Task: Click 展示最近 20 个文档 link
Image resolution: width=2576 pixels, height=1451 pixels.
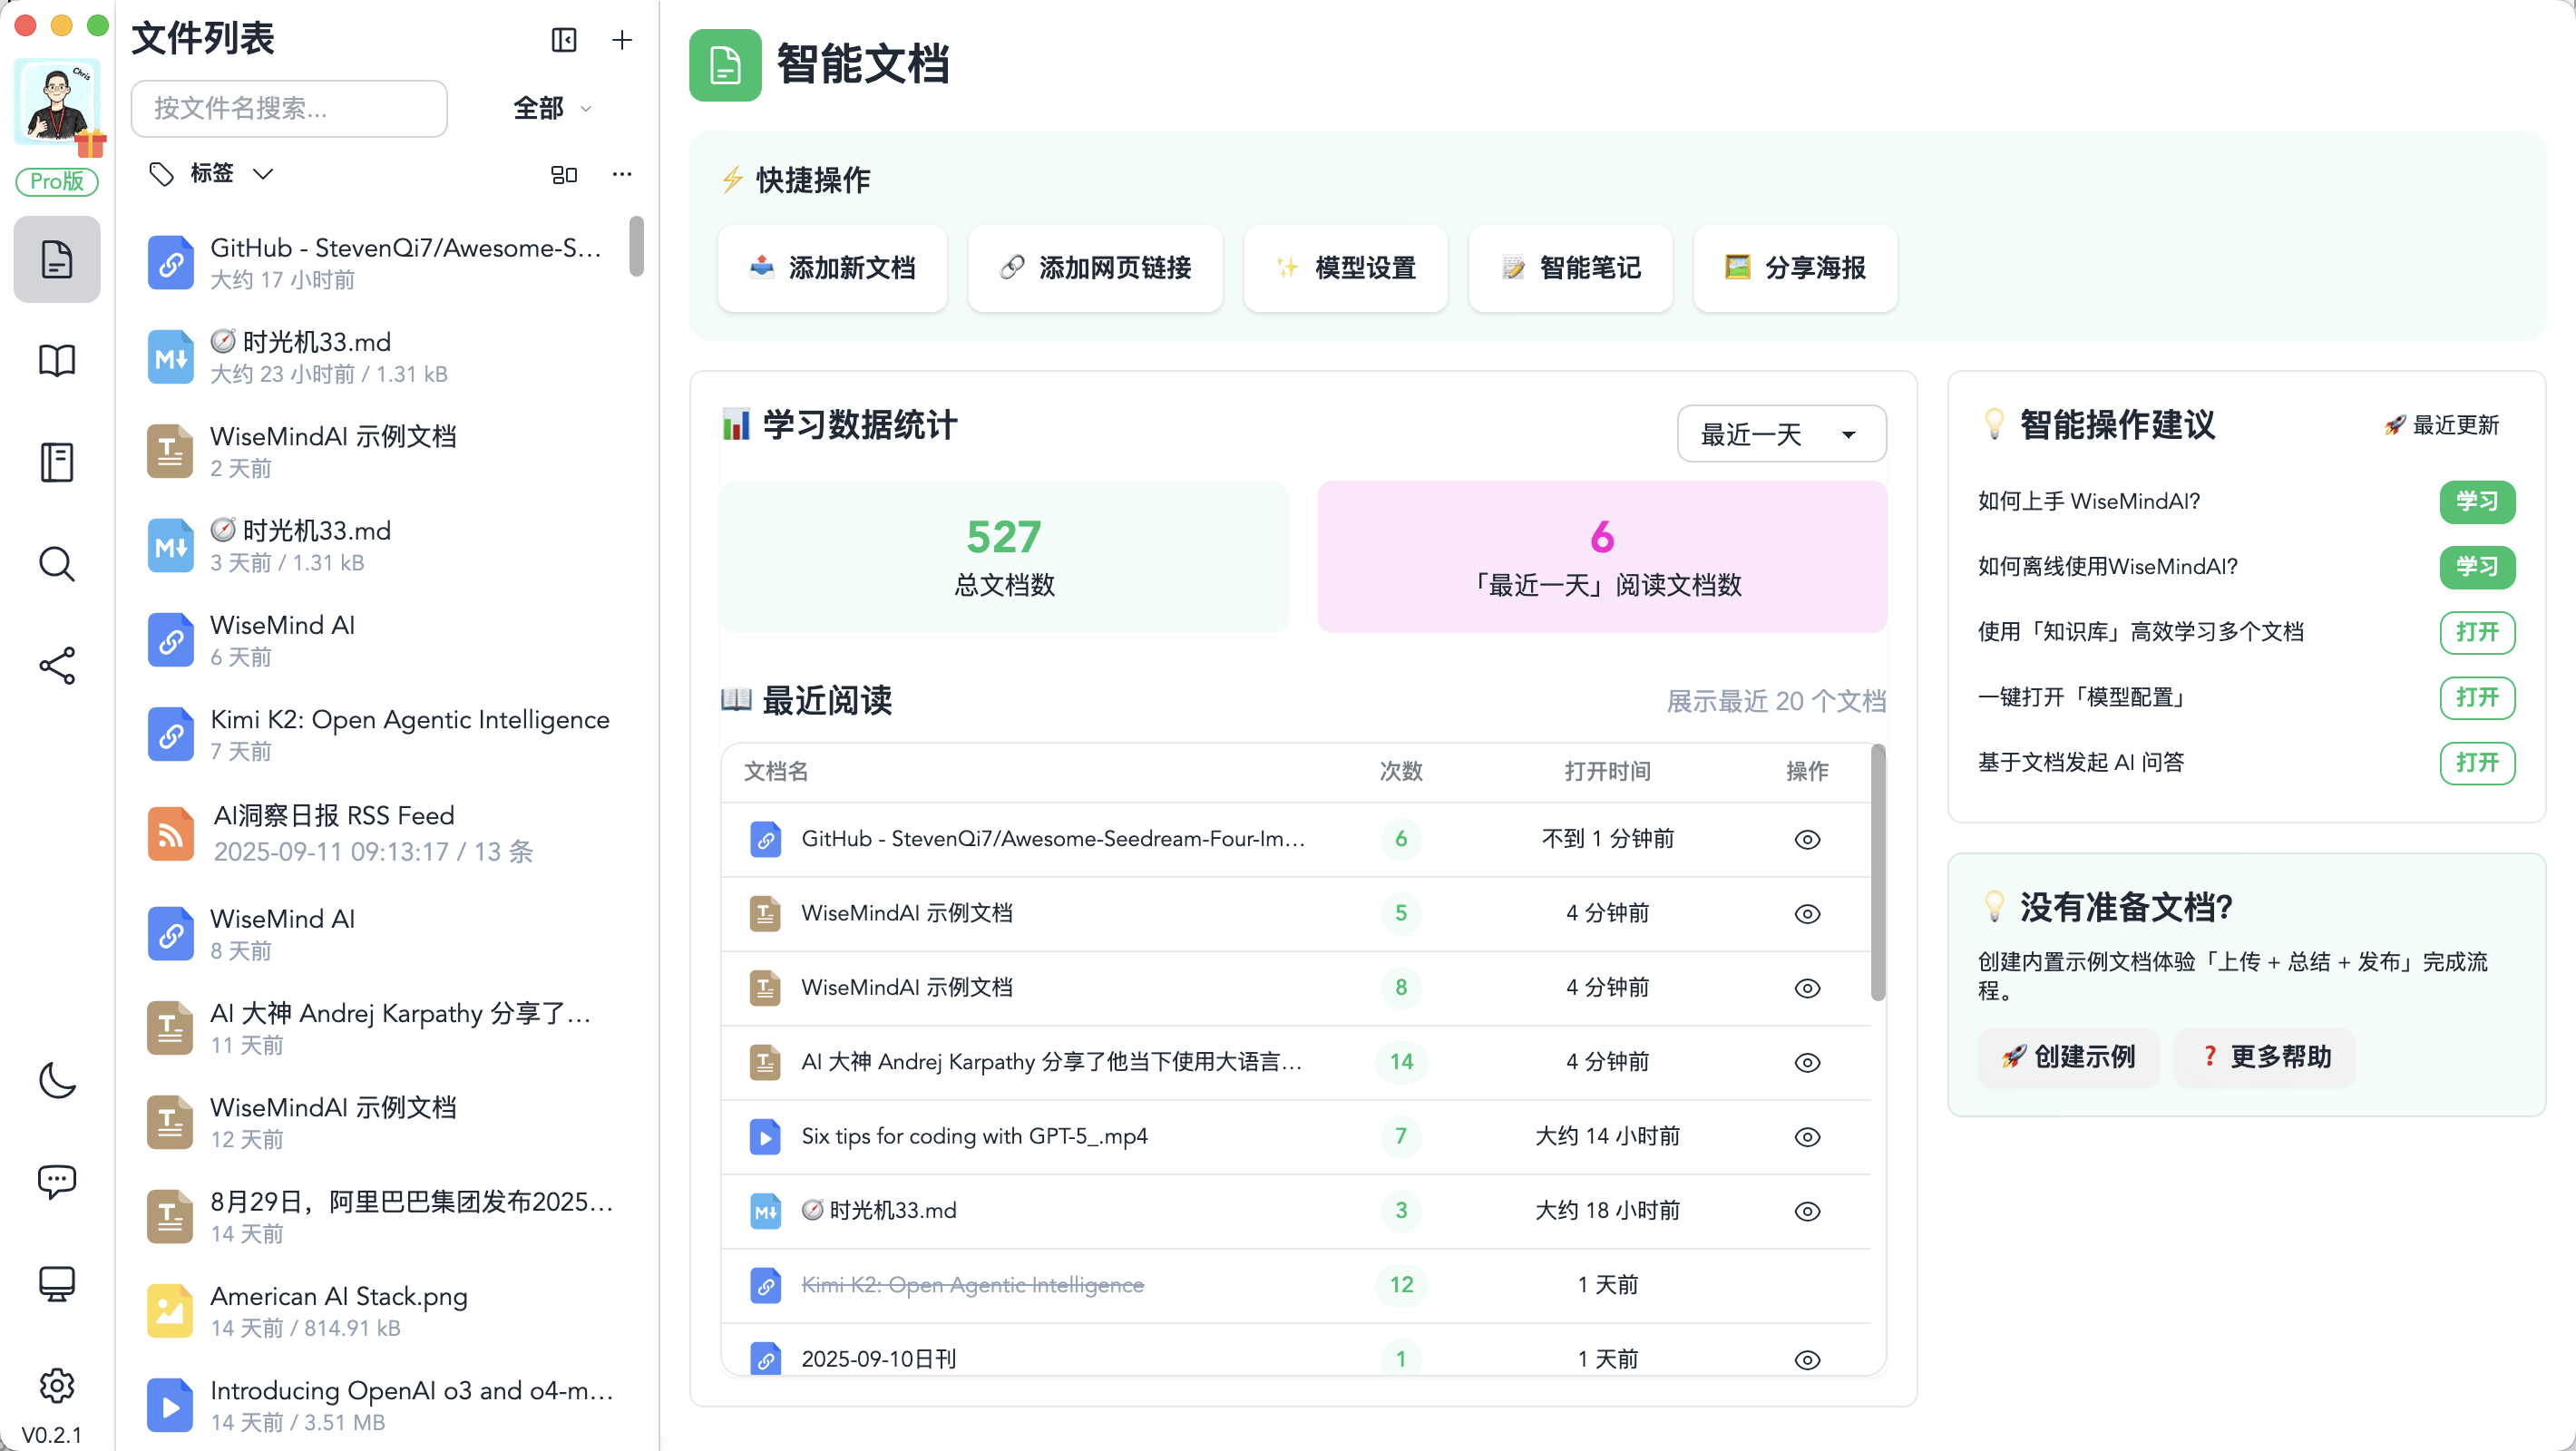Action: click(x=1776, y=701)
